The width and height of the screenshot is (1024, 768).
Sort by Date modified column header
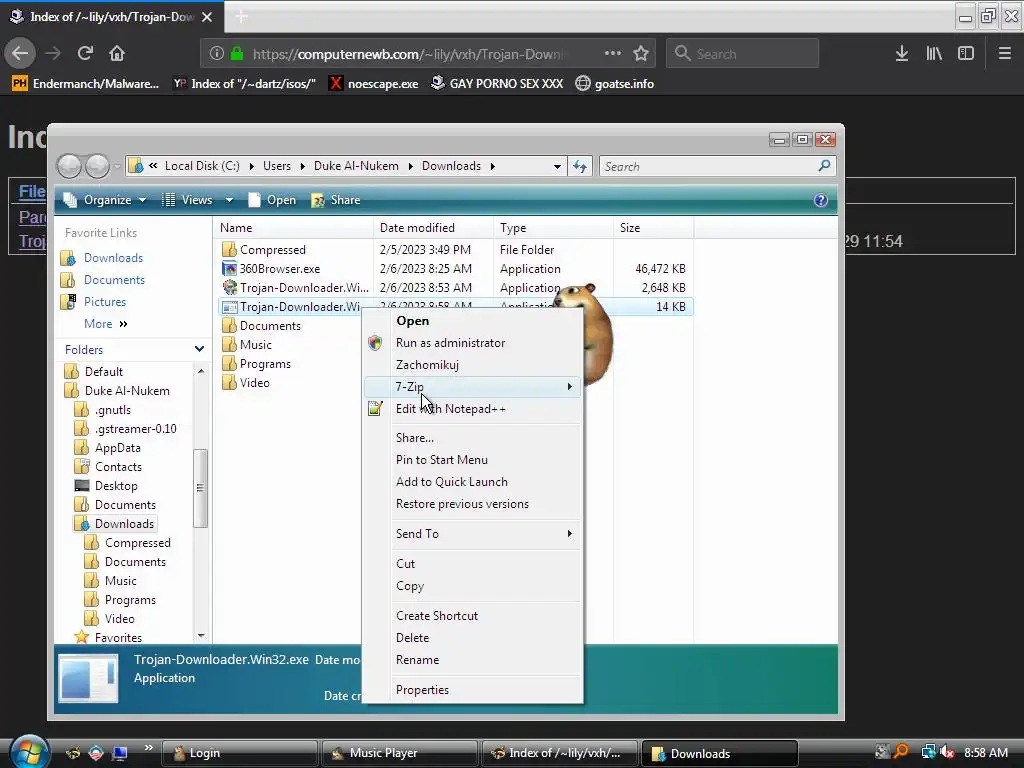pos(433,228)
